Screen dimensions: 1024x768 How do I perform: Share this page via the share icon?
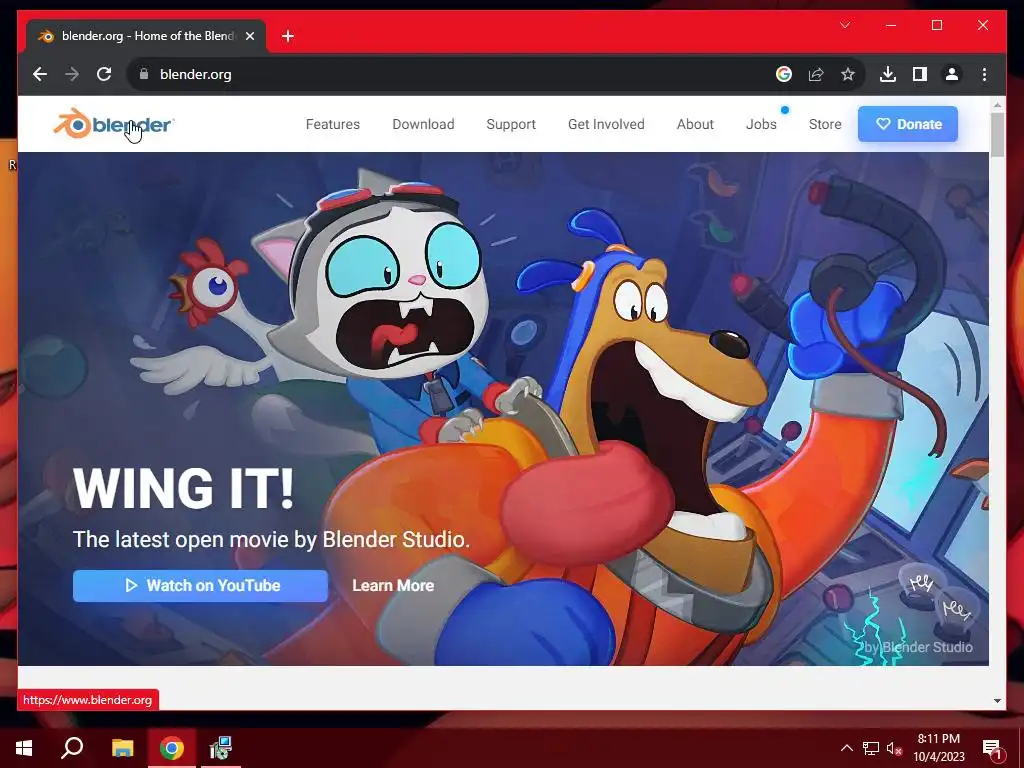(816, 74)
